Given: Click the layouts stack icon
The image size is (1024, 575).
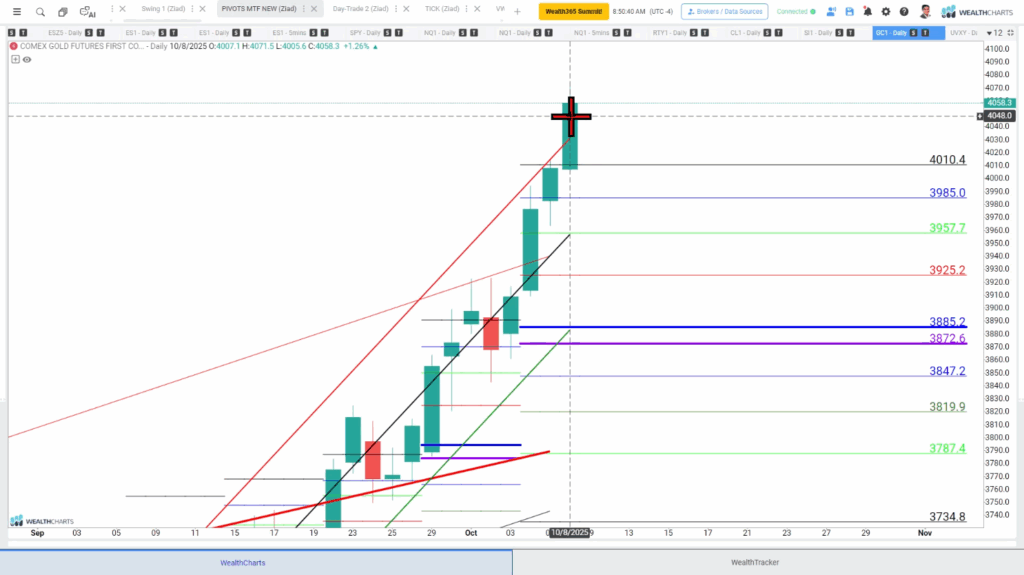Looking at the screenshot, I should [63, 12].
